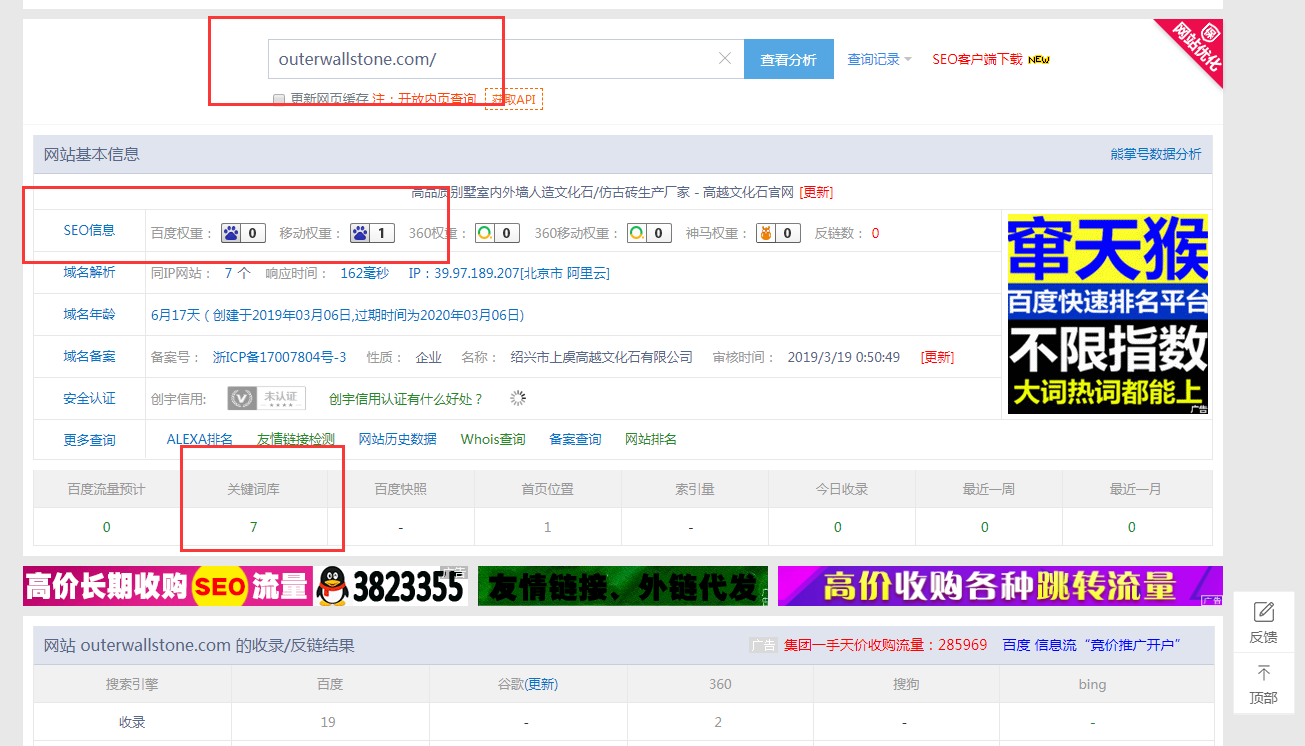Open the 百度 信息流 竞价推广开户 ad link
Image resolution: width=1305 pixels, height=746 pixels.
coord(1092,645)
